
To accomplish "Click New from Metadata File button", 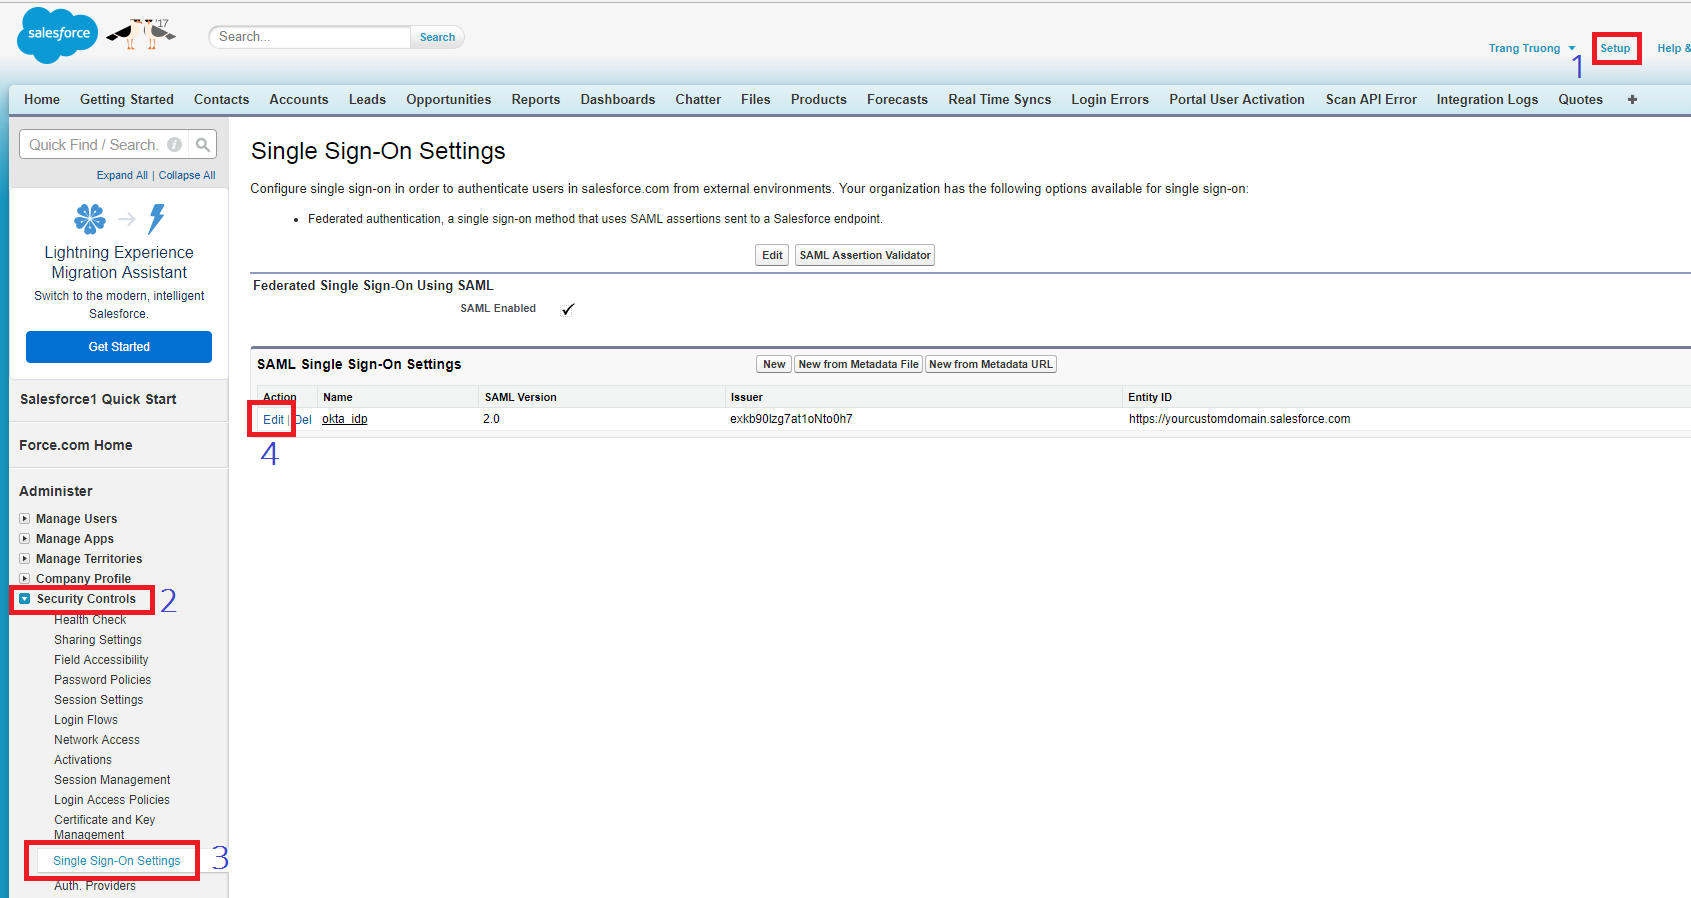I will [x=857, y=365].
